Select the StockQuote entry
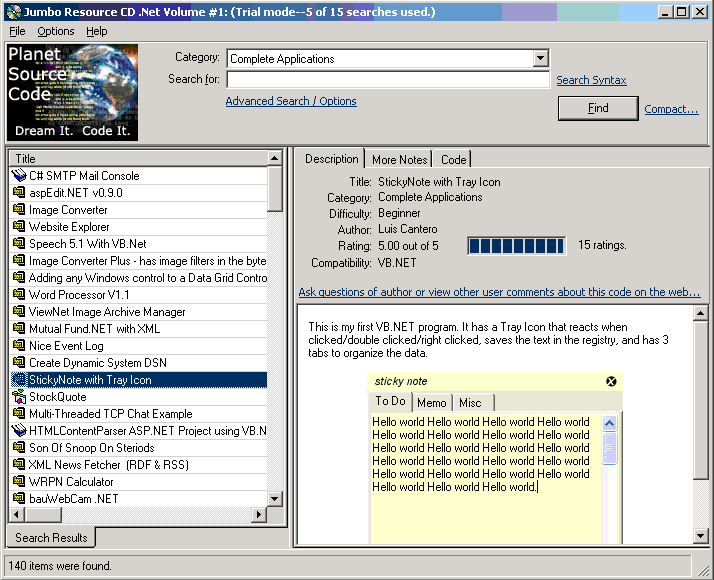Image resolution: width=714 pixels, height=580 pixels. (x=138, y=397)
